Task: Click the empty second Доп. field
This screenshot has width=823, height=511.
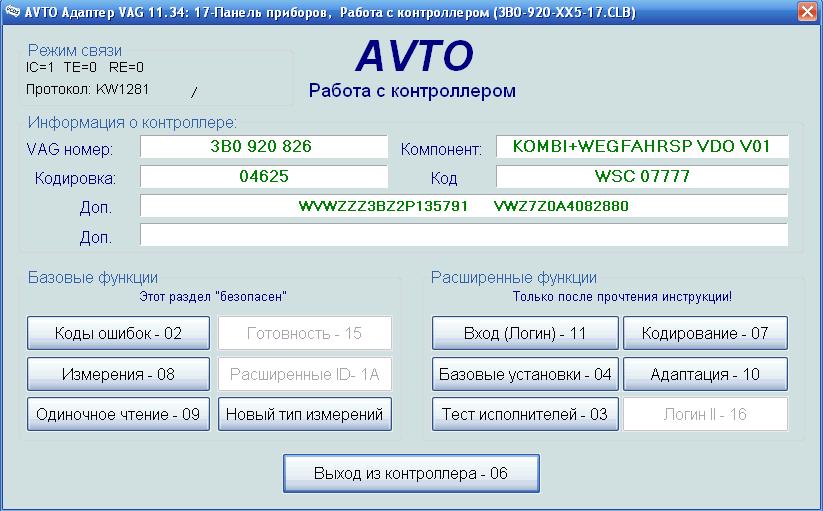Action: [463, 235]
